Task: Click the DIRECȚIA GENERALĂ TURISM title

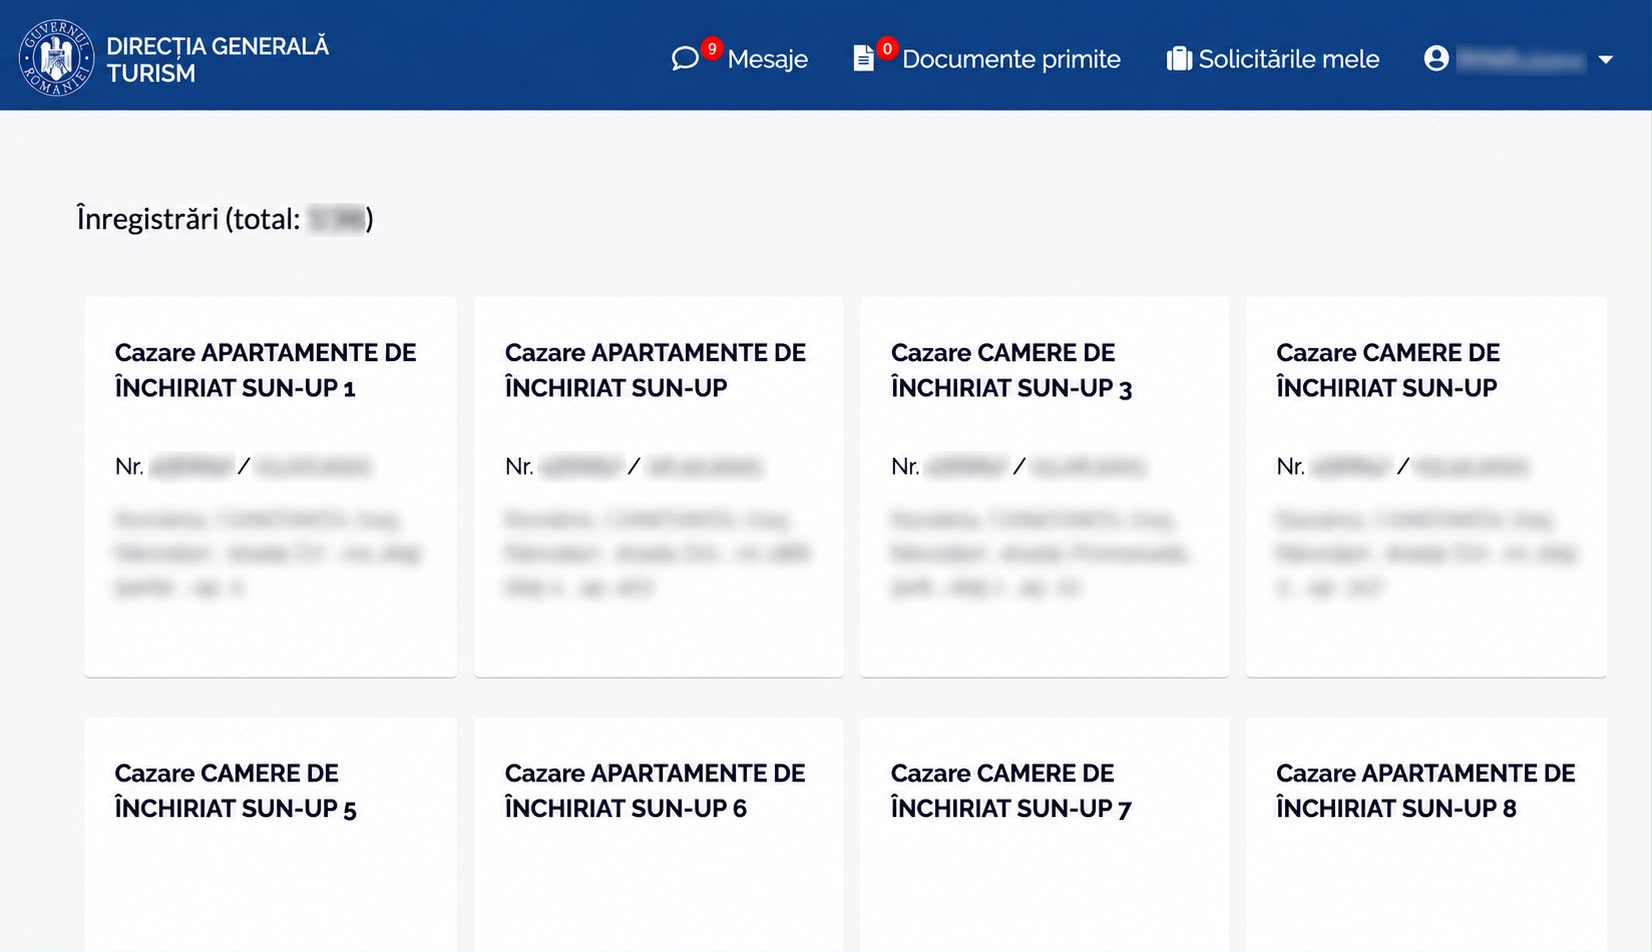Action: (217, 59)
